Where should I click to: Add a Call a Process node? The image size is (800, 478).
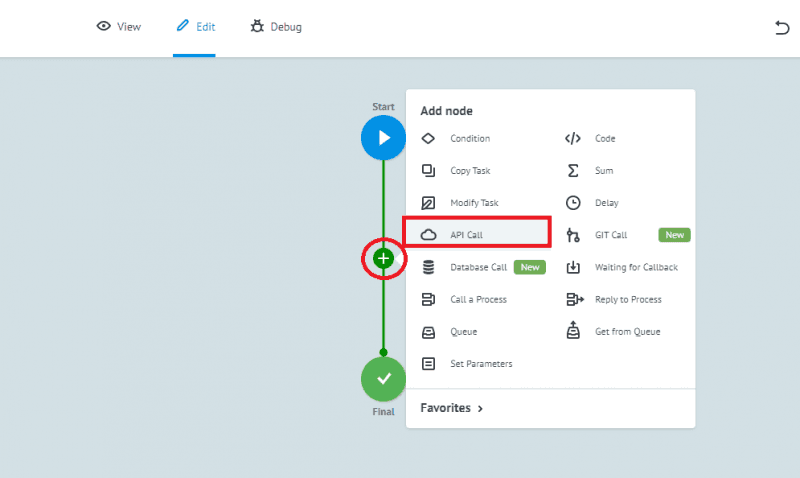click(x=479, y=299)
